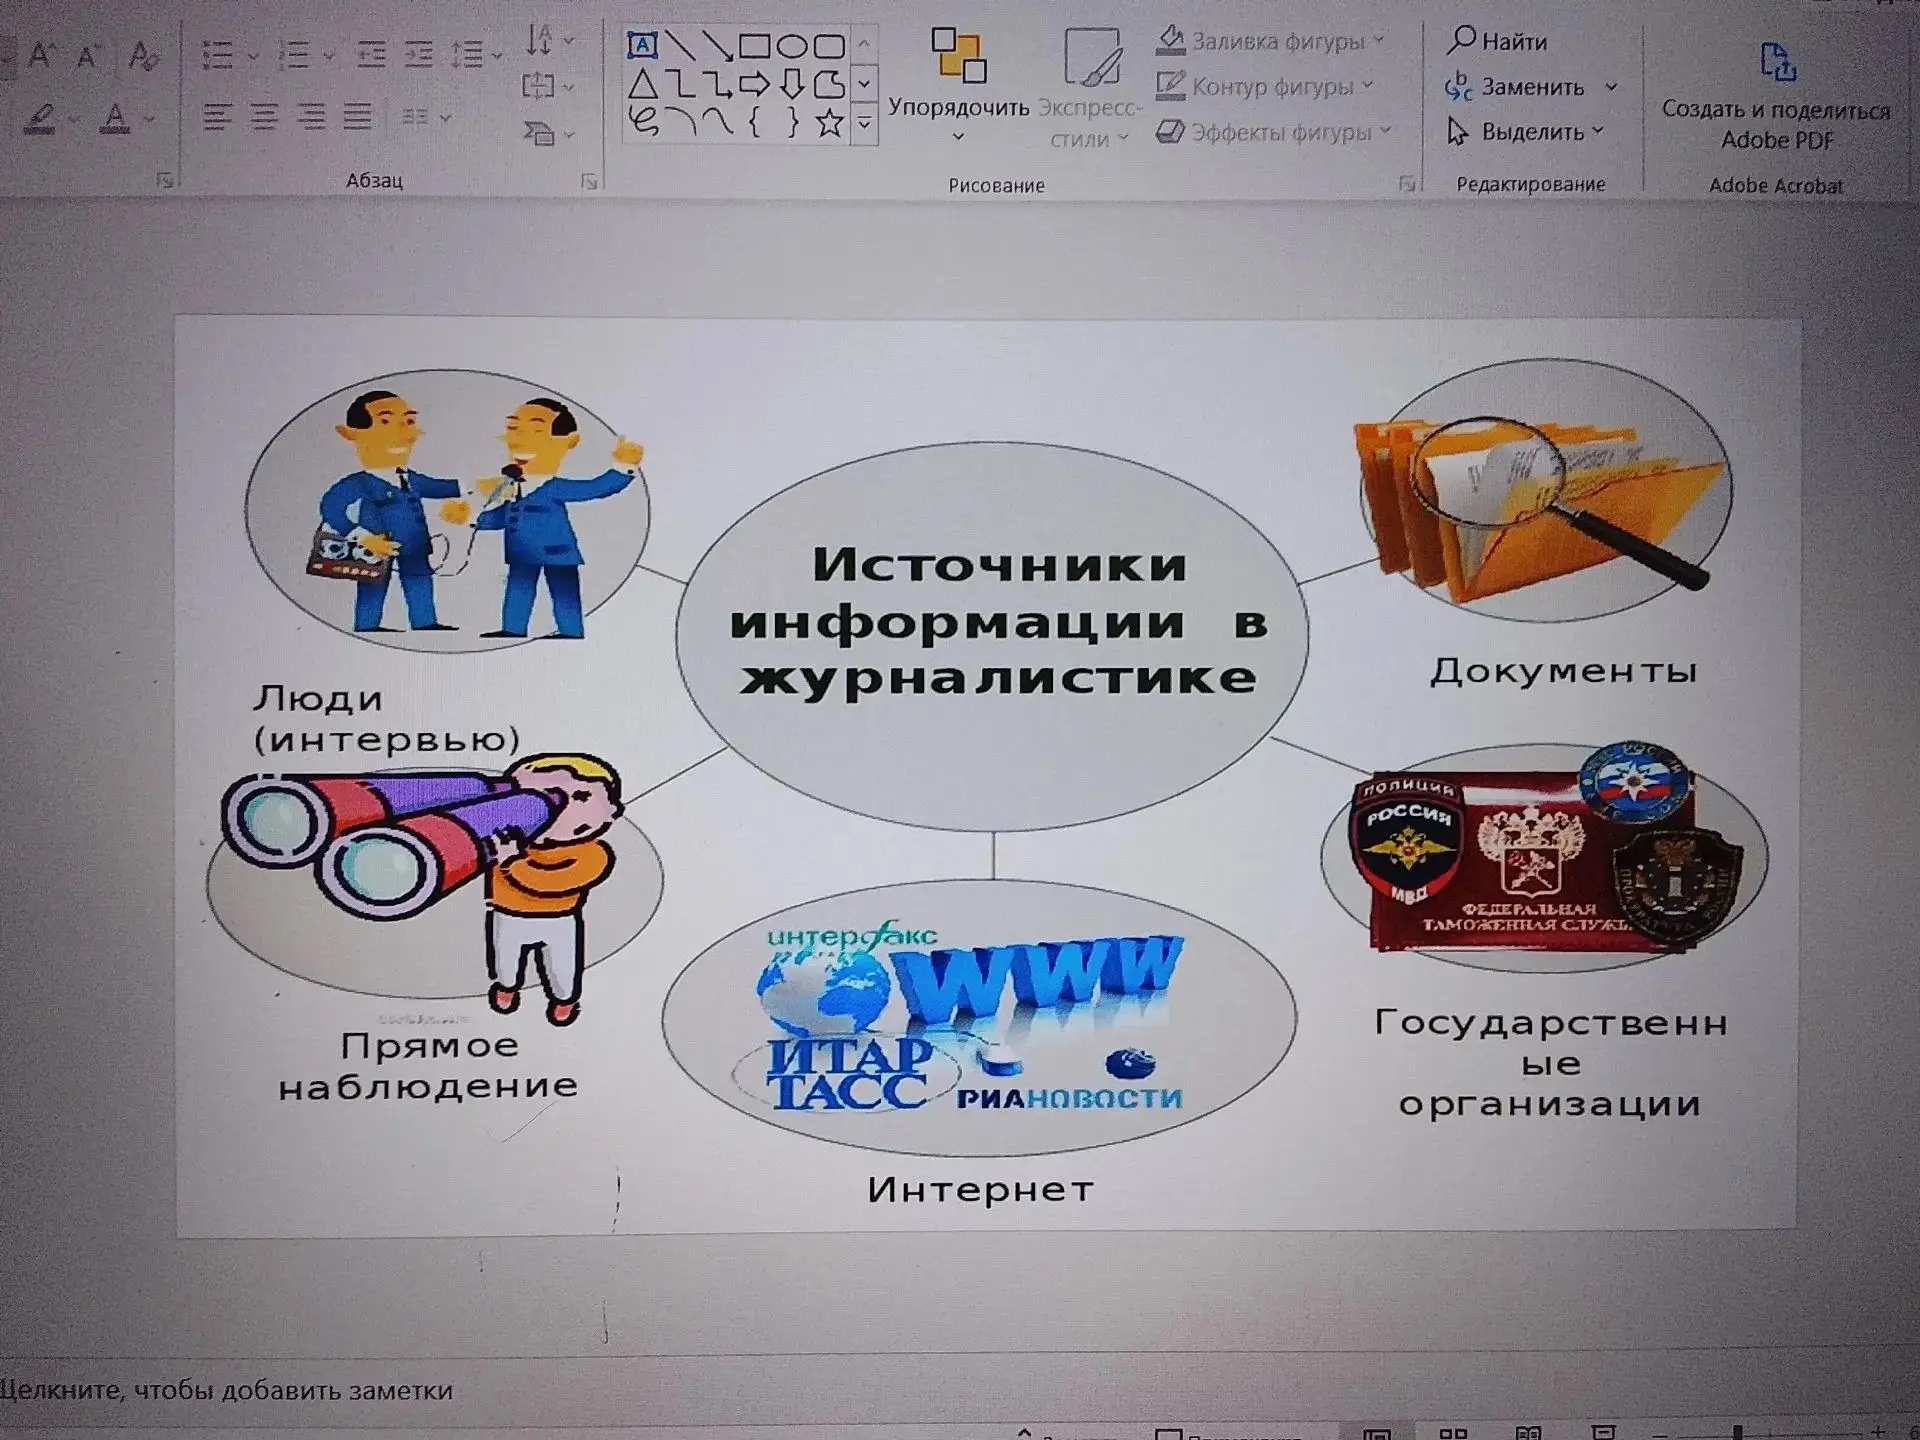Image resolution: width=1920 pixels, height=1440 pixels.
Task: Choose the Rounded Rectangle shape
Action: (x=829, y=46)
